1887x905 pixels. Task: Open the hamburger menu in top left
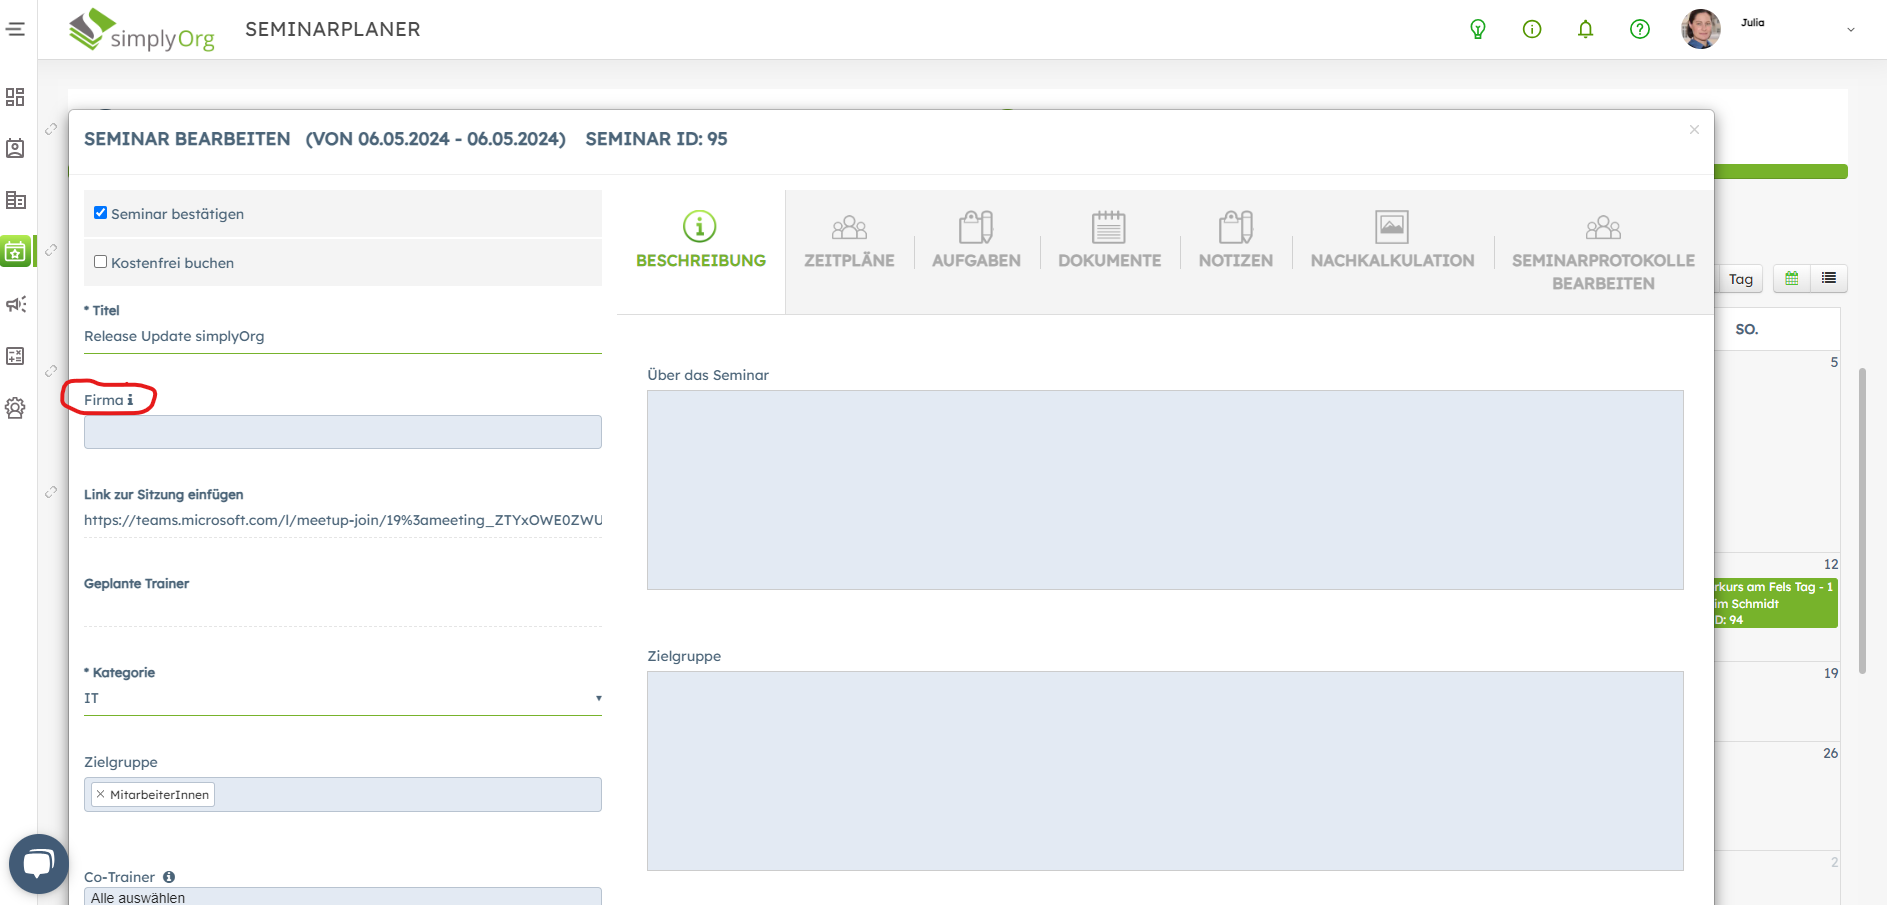[15, 29]
